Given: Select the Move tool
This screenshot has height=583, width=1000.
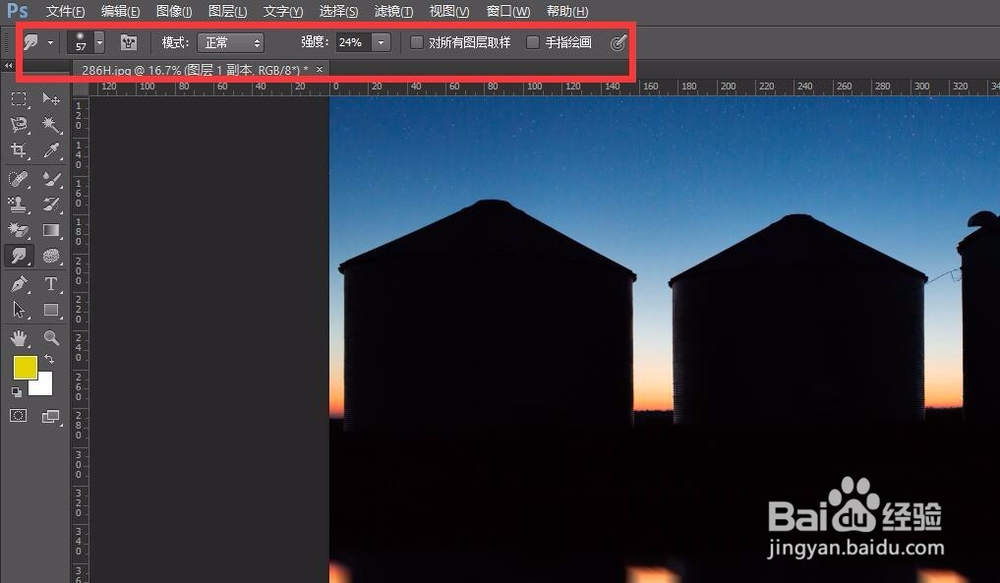Looking at the screenshot, I should point(51,99).
